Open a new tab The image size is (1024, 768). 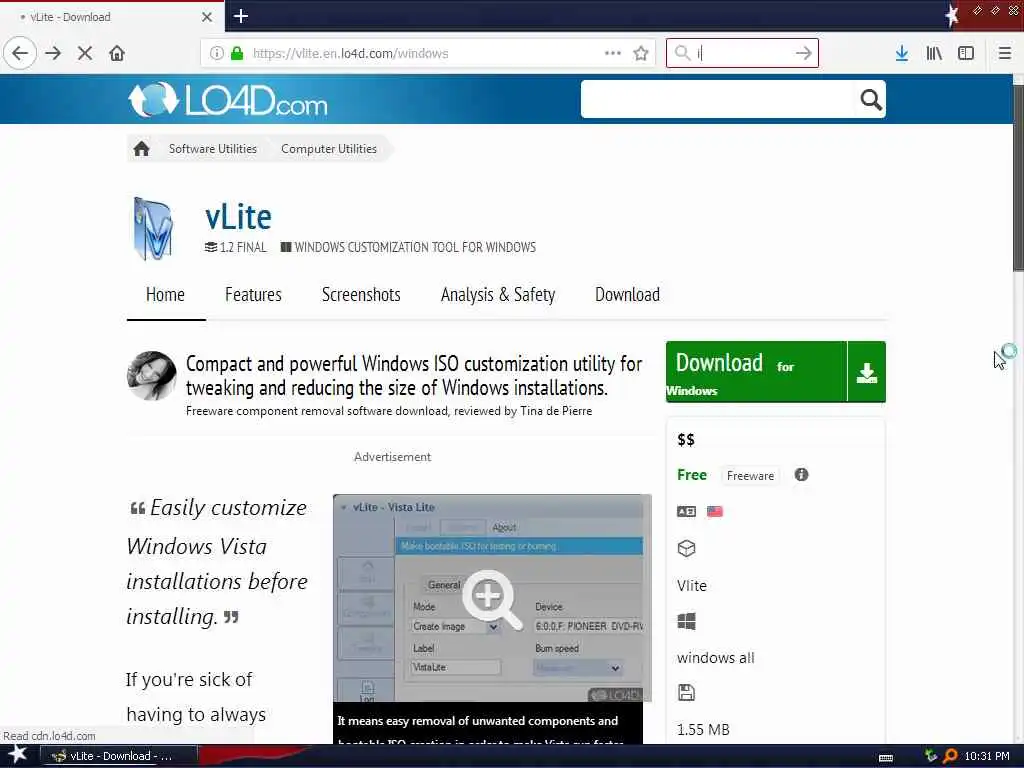pos(241,16)
